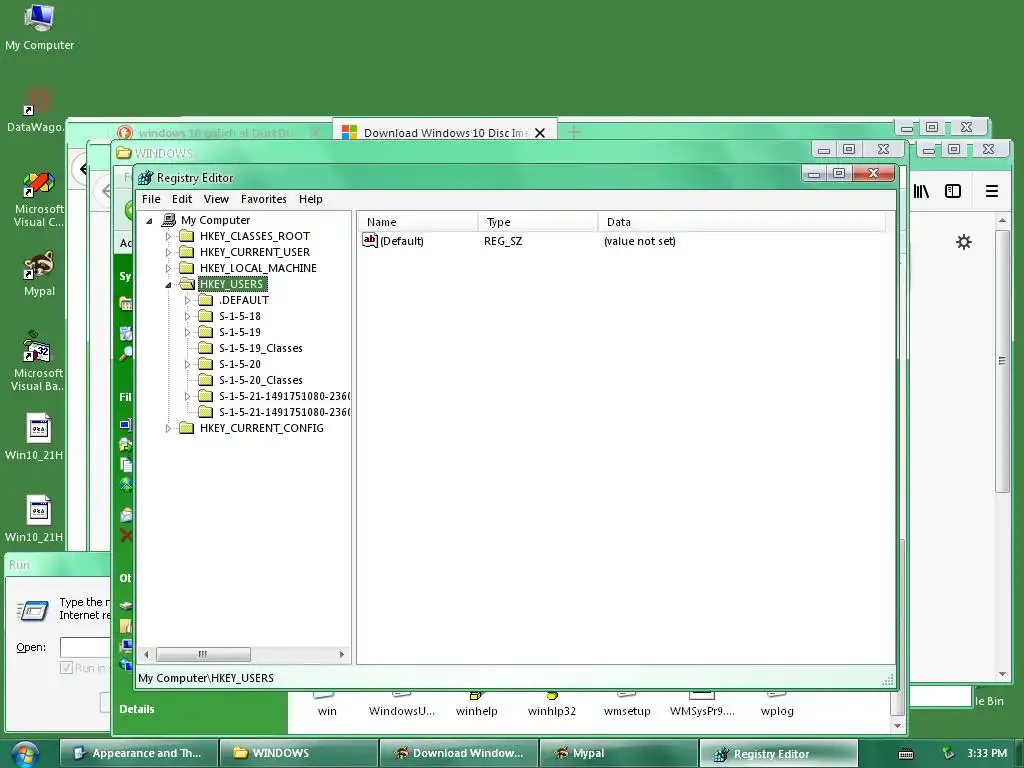Click the Windows Start button
Image resolution: width=1024 pixels, height=768 pixels.
point(25,754)
